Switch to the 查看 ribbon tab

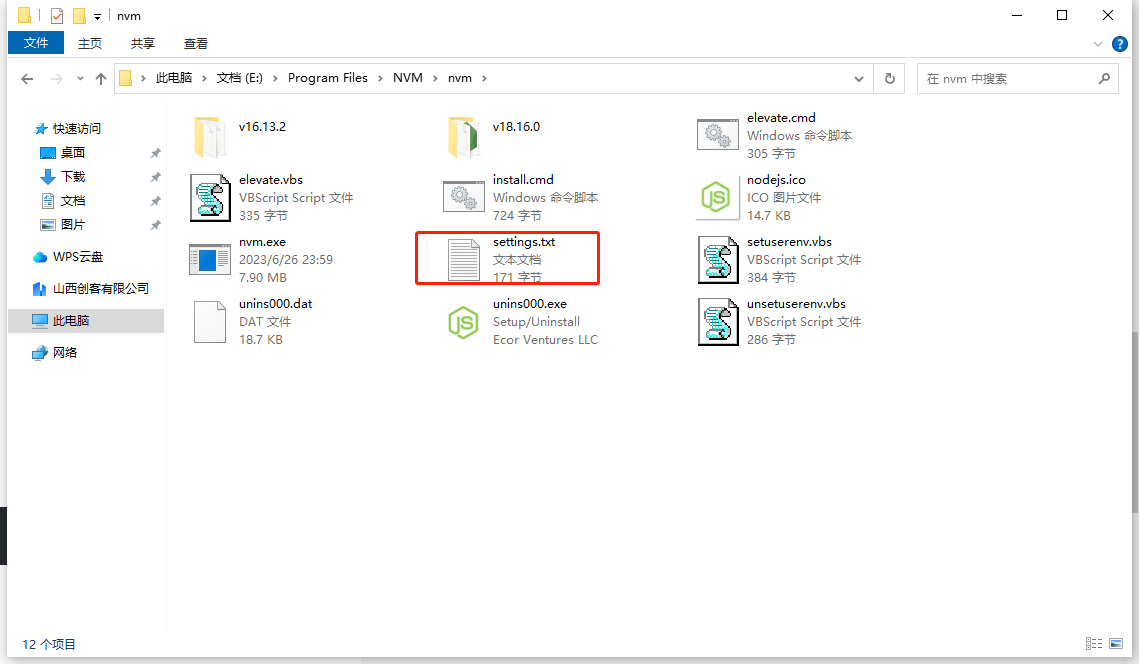tap(196, 43)
